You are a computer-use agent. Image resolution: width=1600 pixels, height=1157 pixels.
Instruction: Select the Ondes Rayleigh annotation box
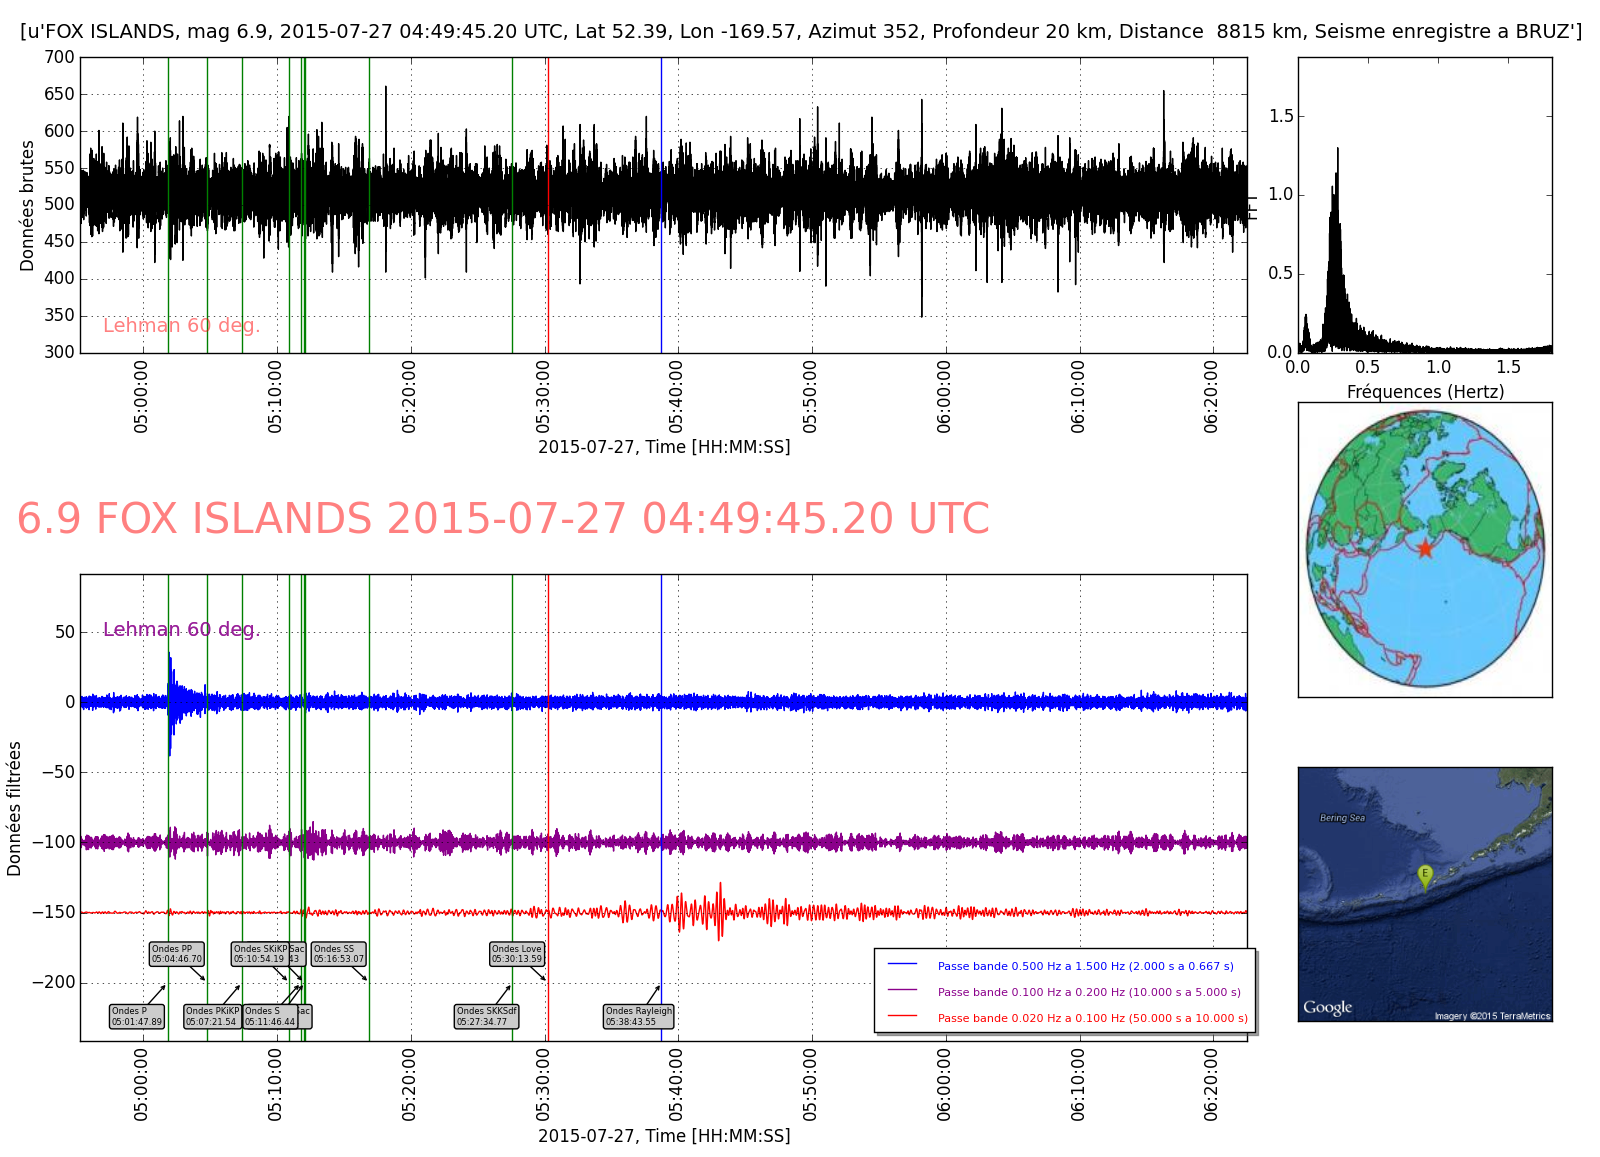639,1016
